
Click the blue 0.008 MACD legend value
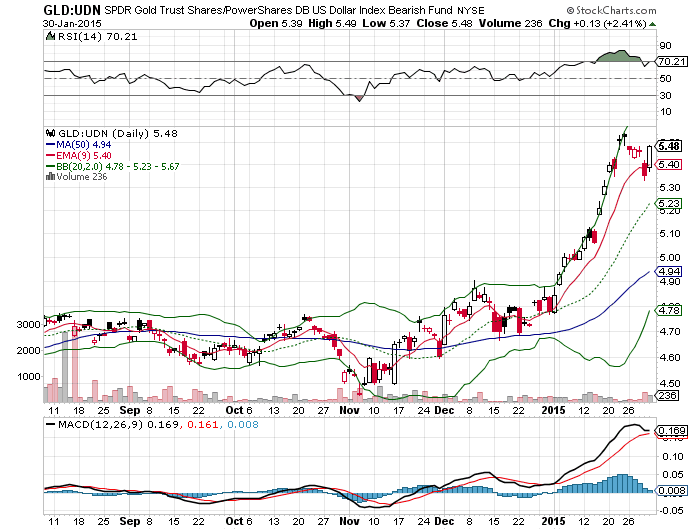click(x=242, y=424)
